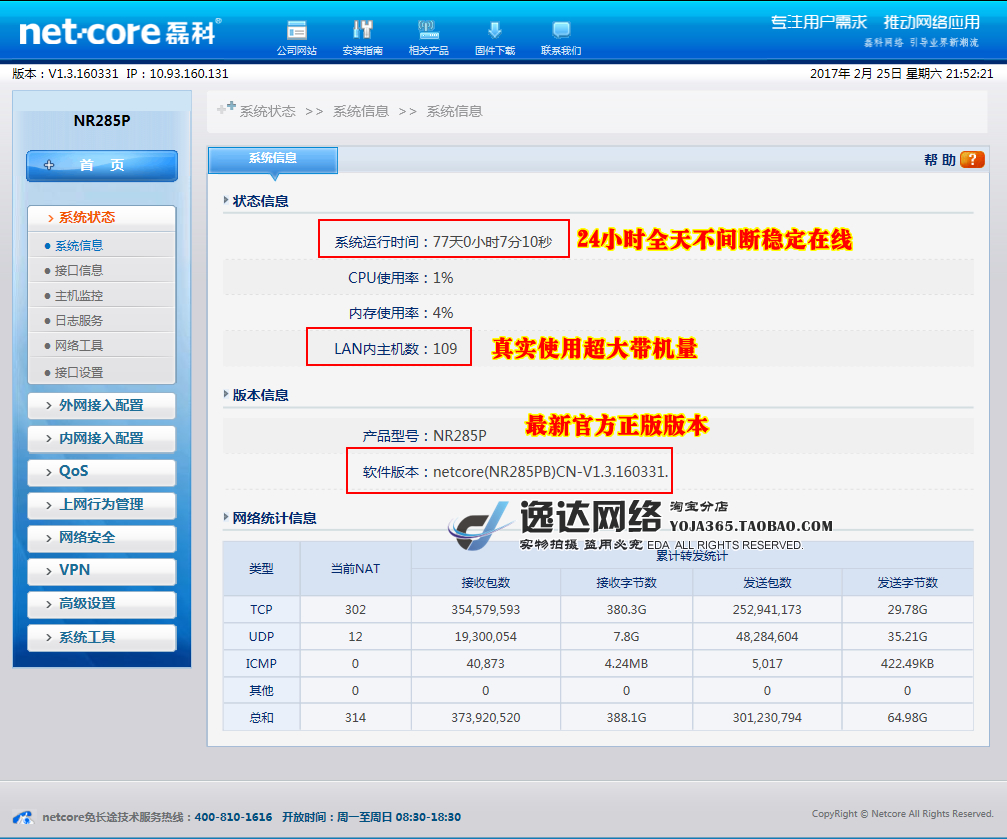Click the 400-810-1616 hotline number
The width and height of the screenshot is (1007, 839).
tap(233, 817)
